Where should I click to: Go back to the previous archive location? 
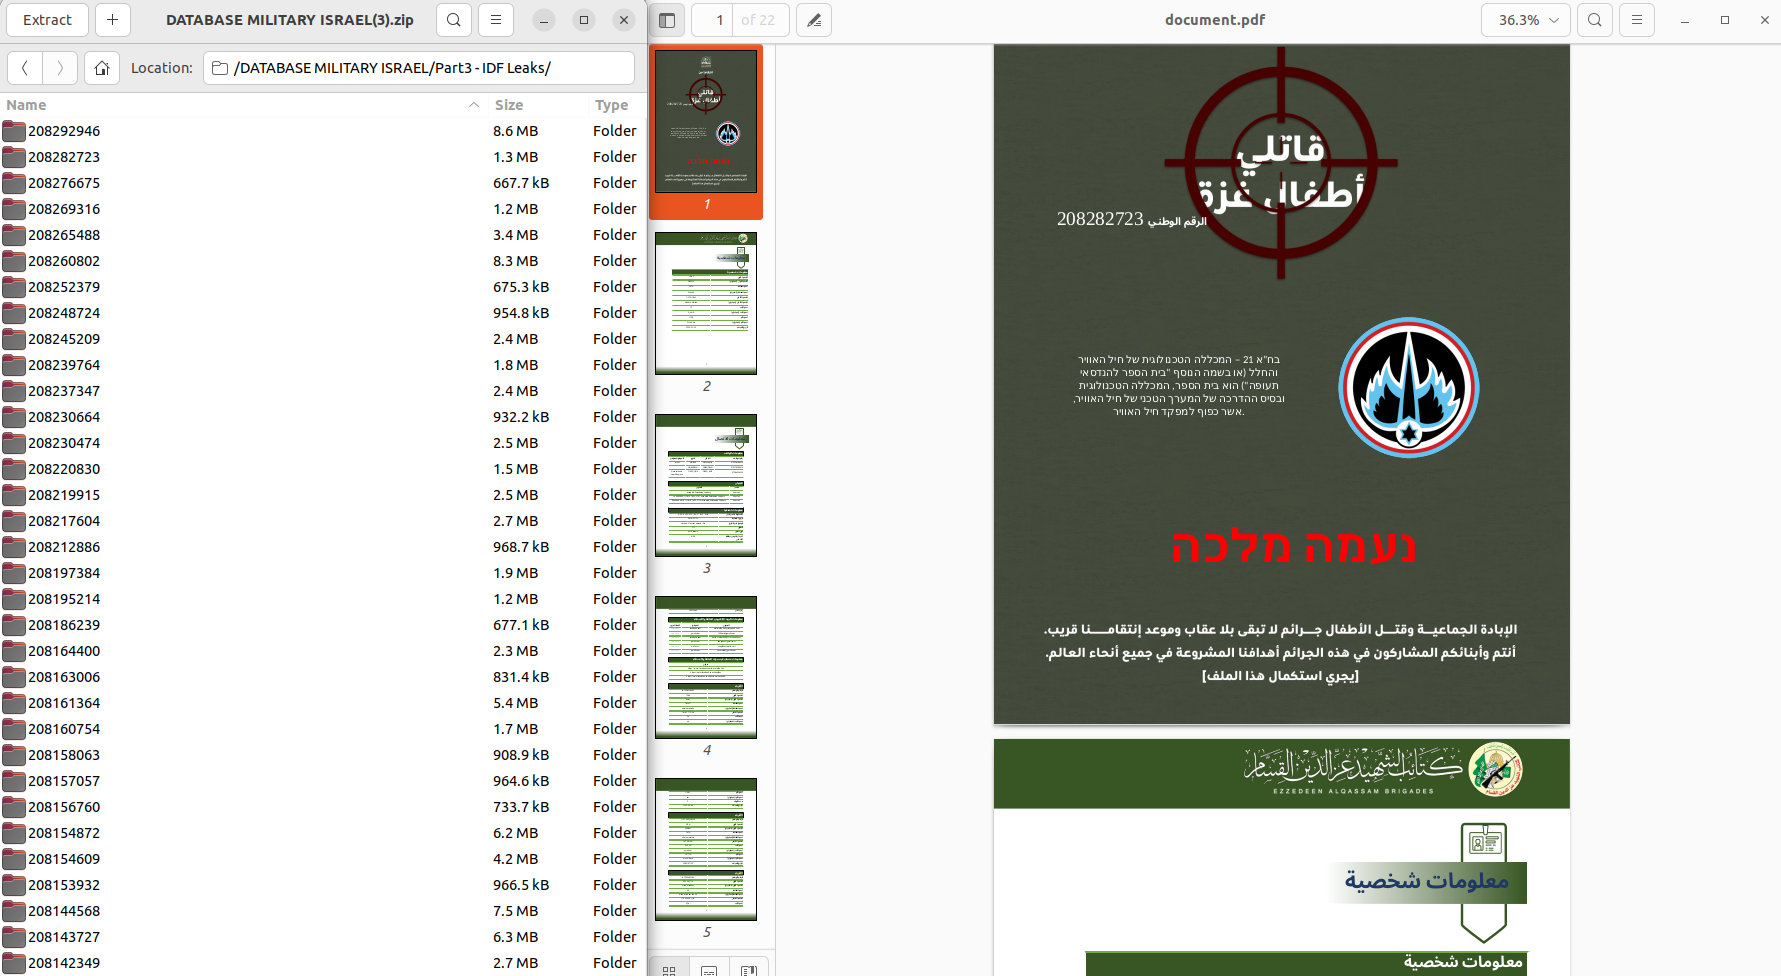25,68
